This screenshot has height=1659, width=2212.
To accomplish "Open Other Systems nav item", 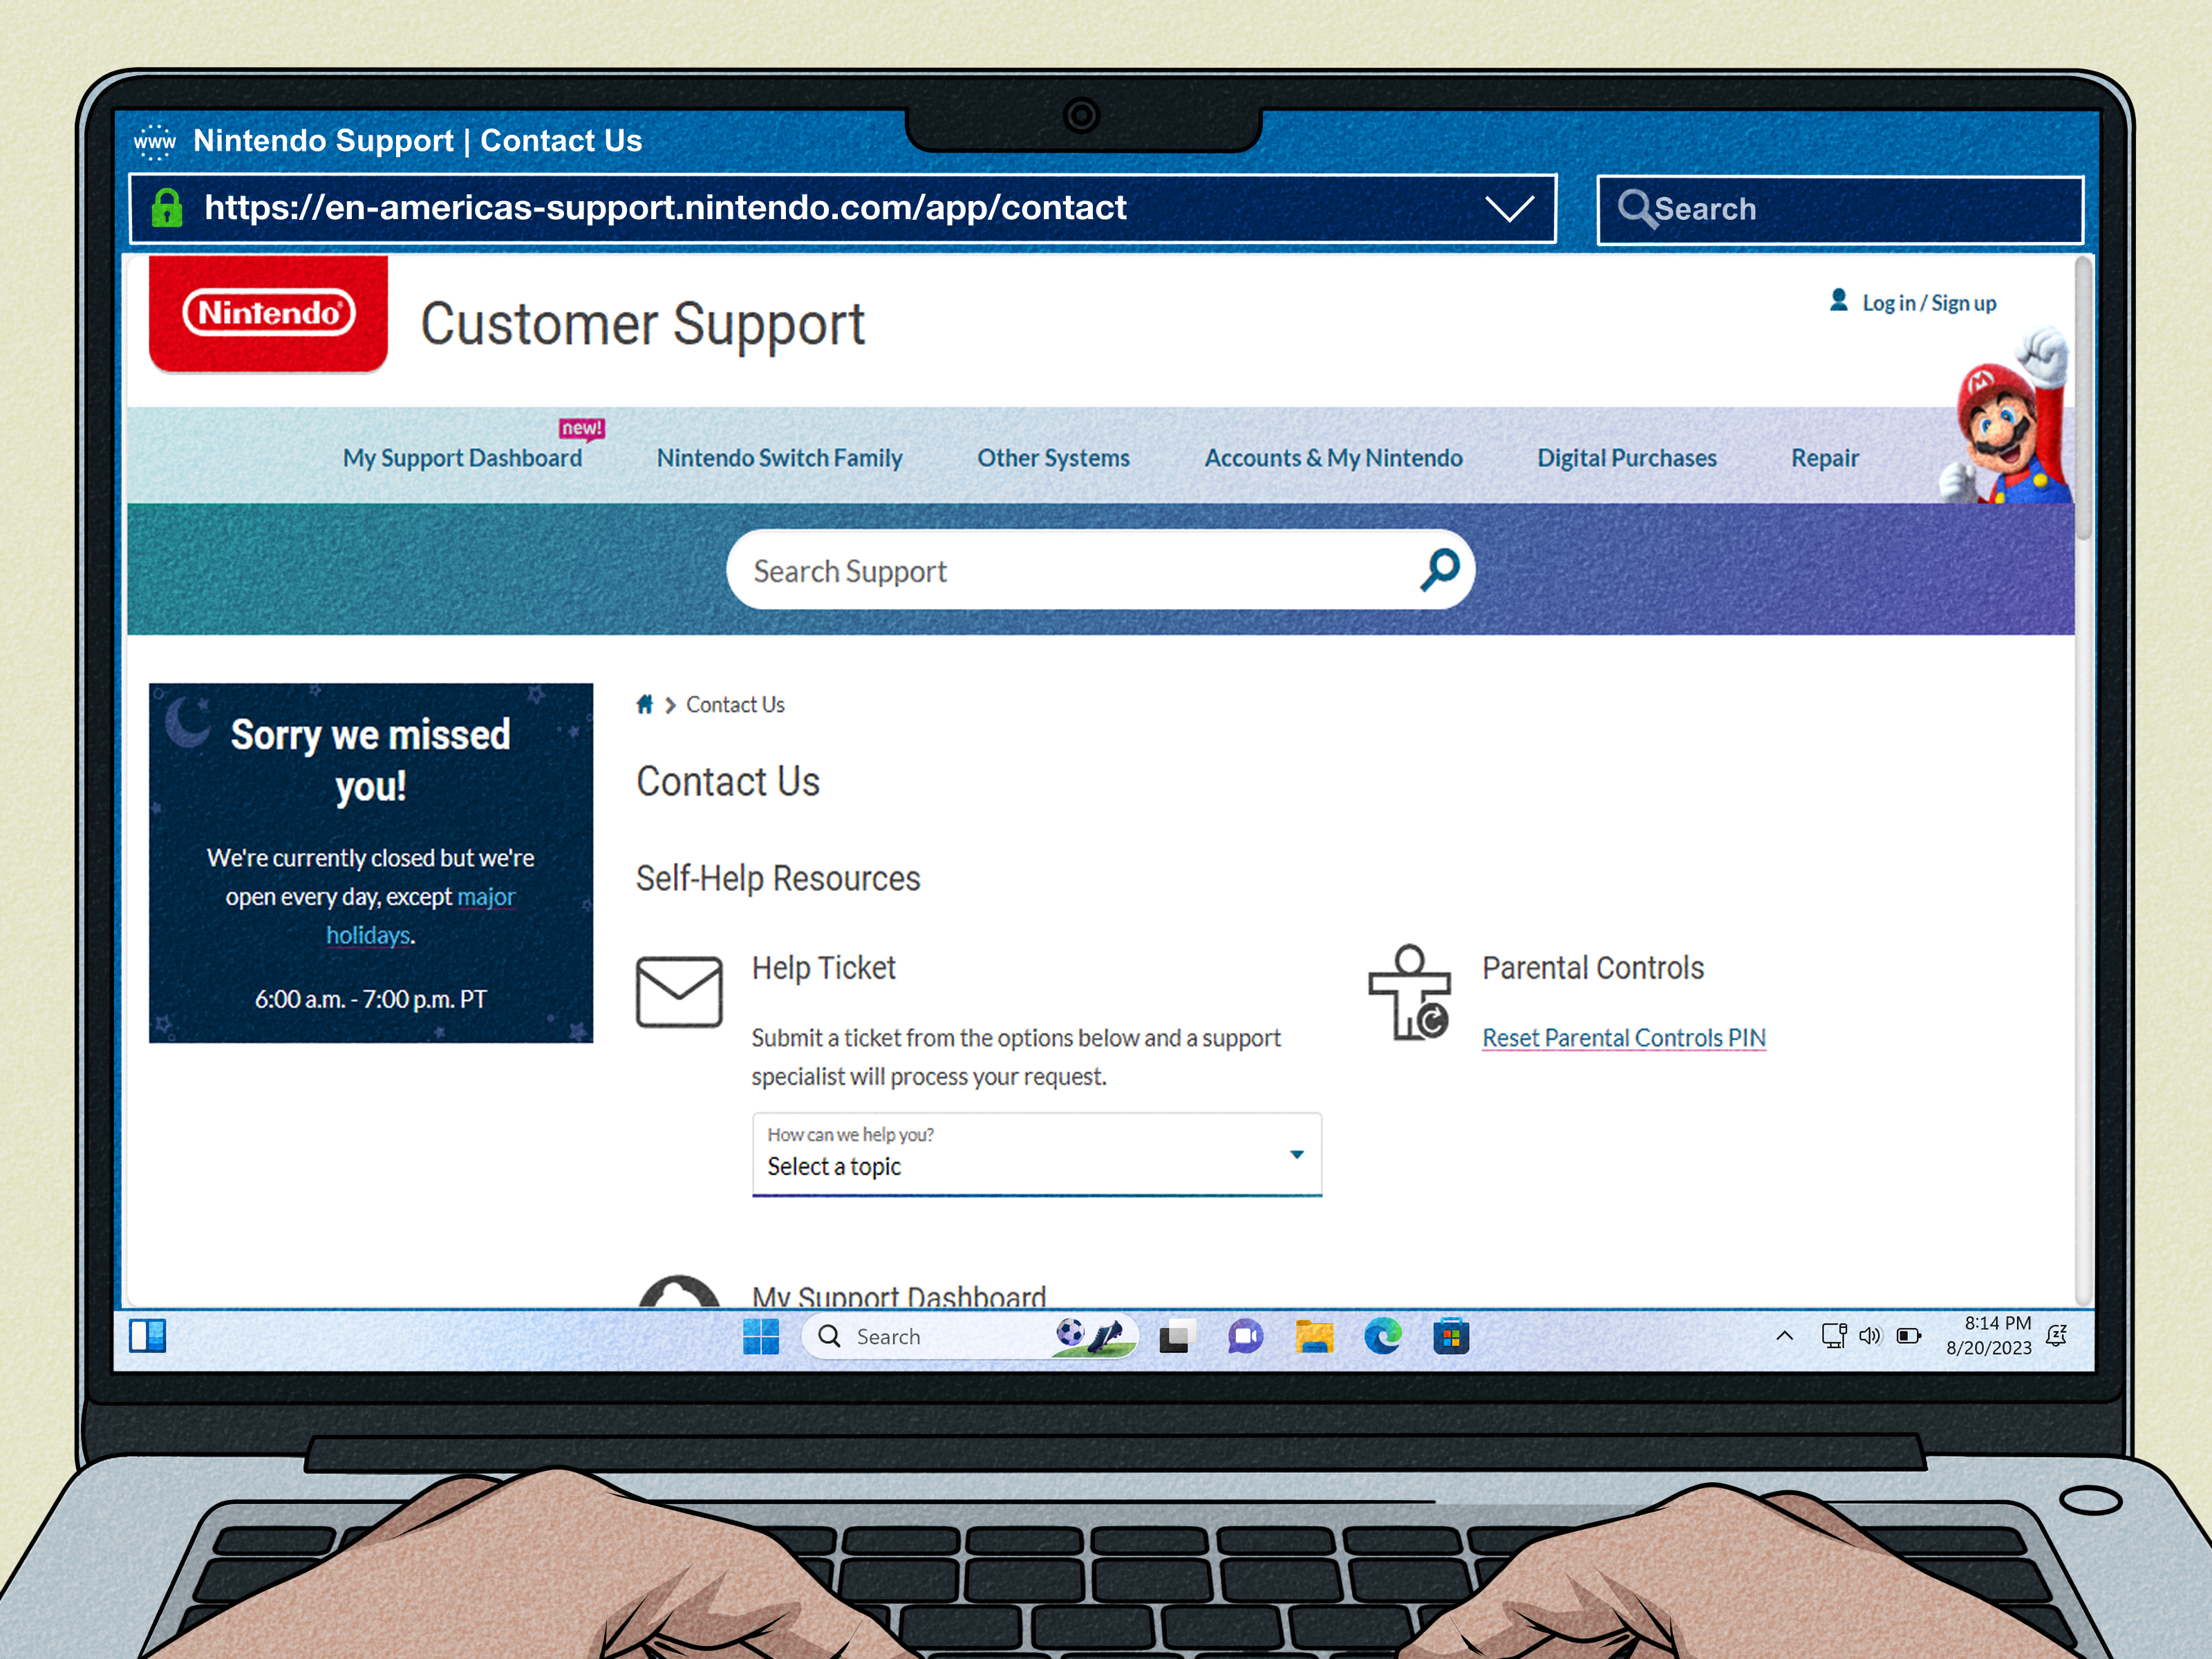I will 1053,458.
